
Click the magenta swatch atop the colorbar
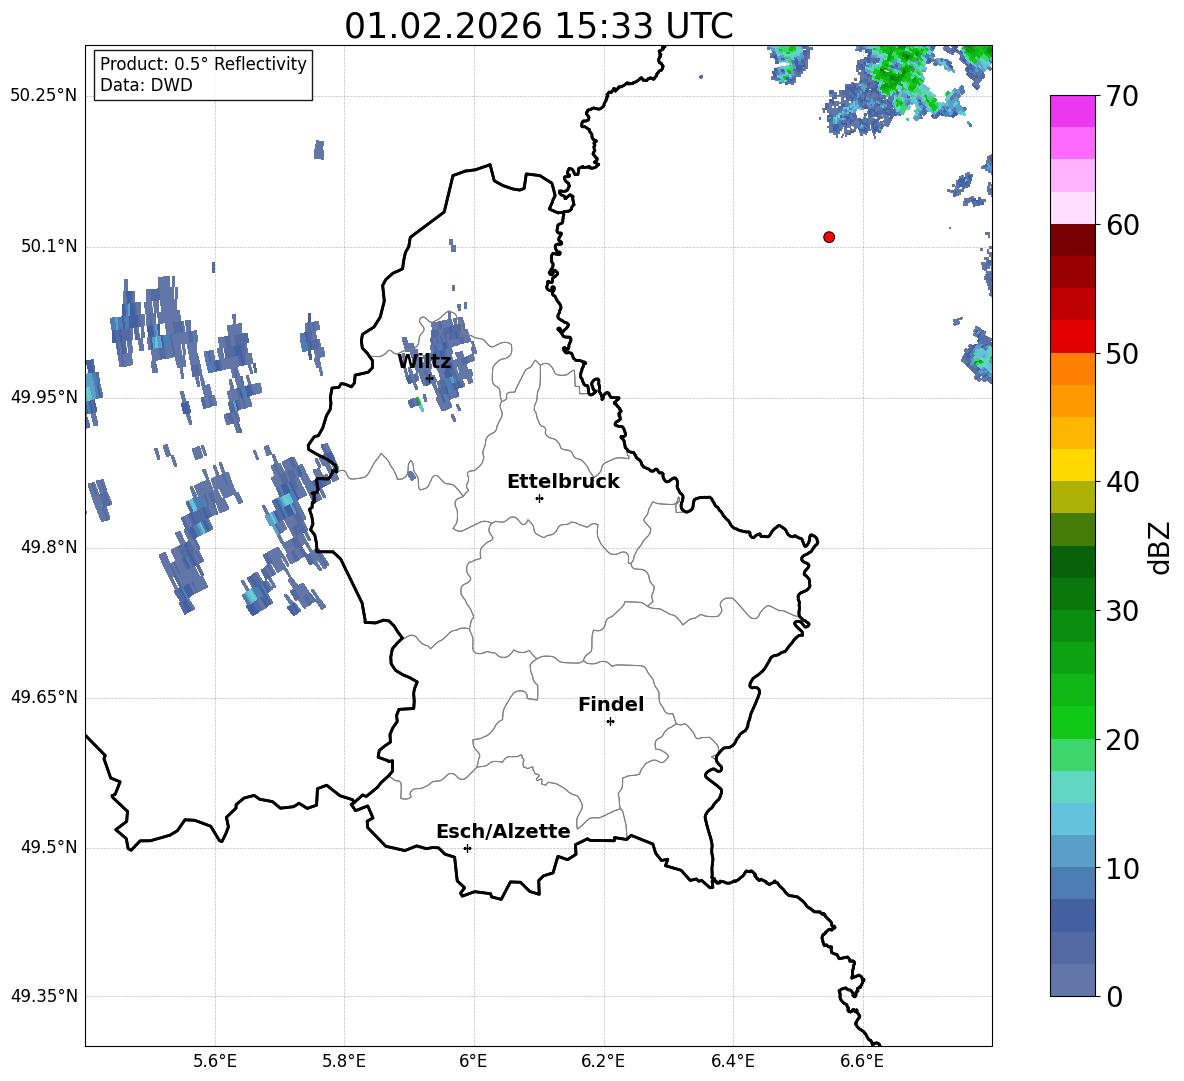click(x=1073, y=112)
